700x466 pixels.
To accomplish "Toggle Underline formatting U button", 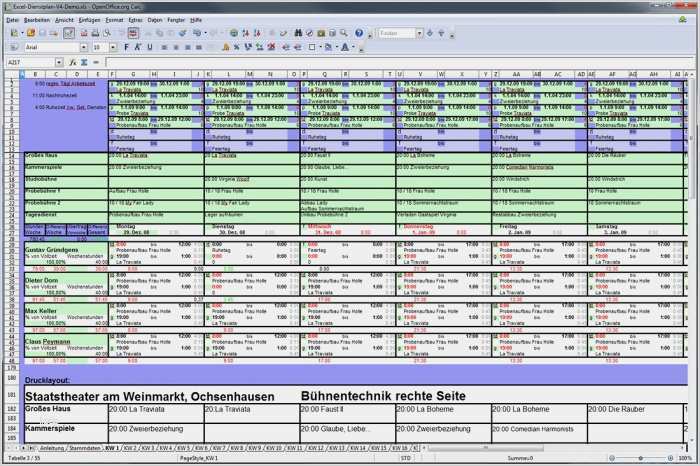I will (x=150, y=47).
